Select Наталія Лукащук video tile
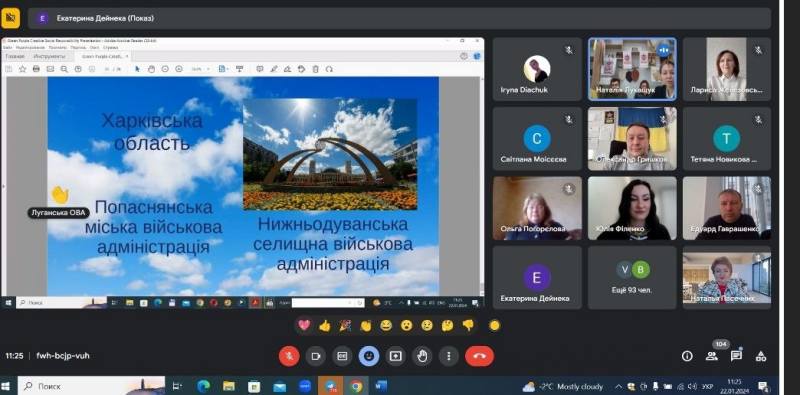Screen dimensions: 800x395 pos(632,69)
